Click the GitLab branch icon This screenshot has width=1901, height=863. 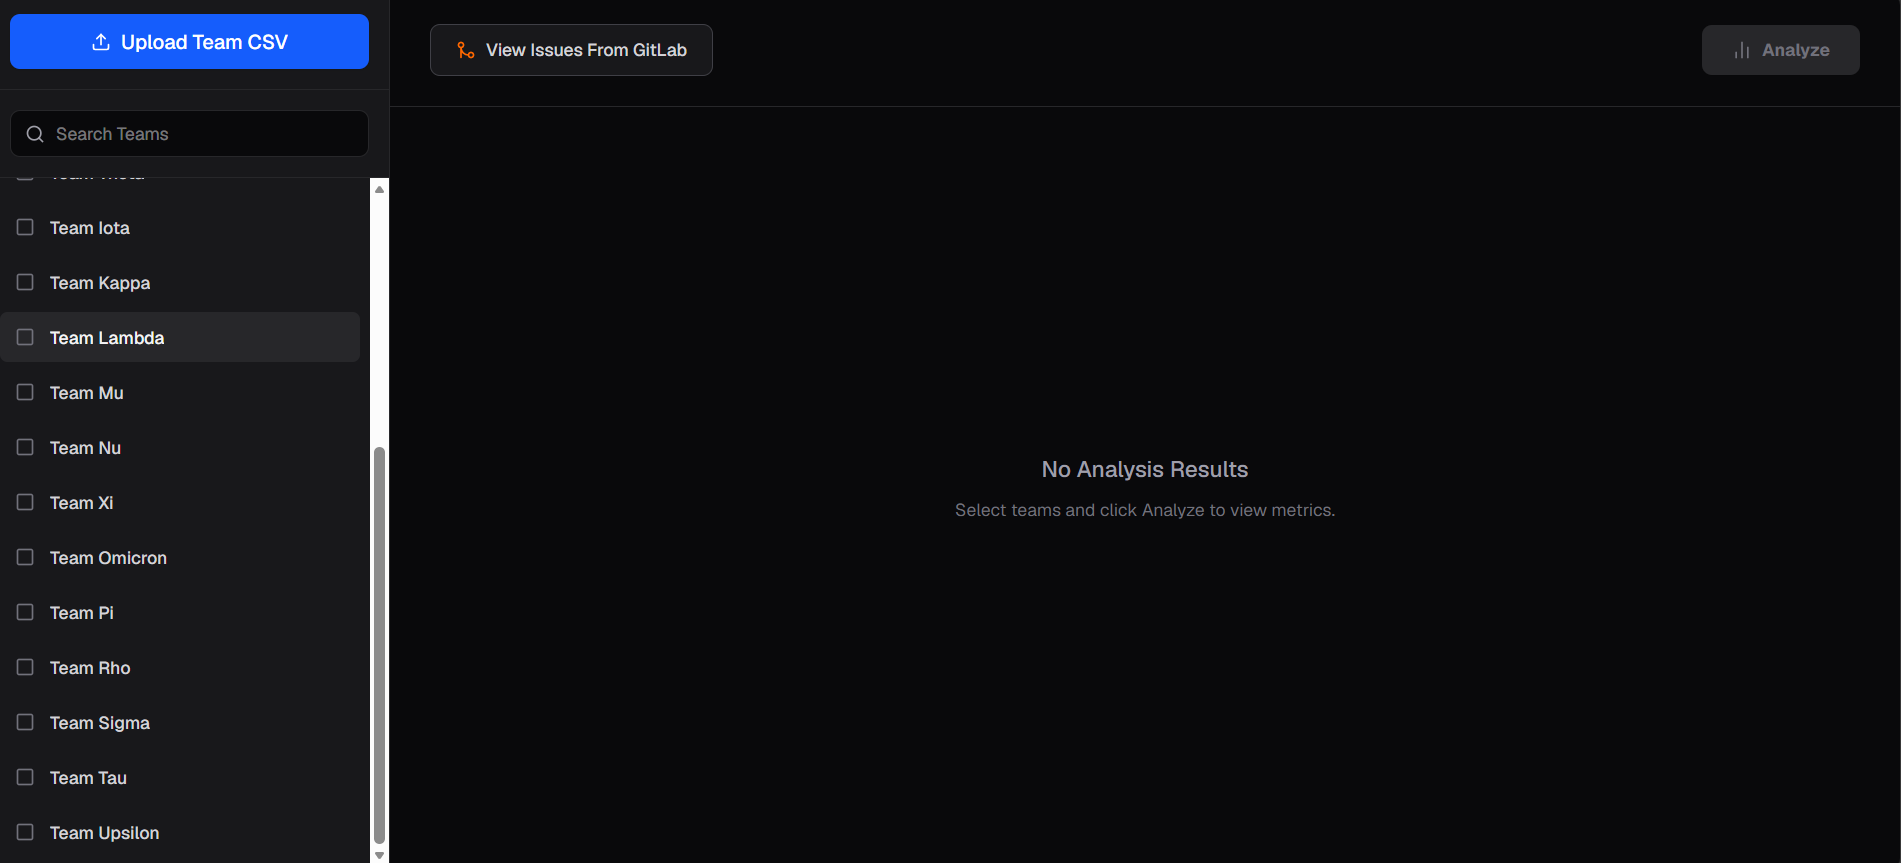pyautogui.click(x=466, y=50)
